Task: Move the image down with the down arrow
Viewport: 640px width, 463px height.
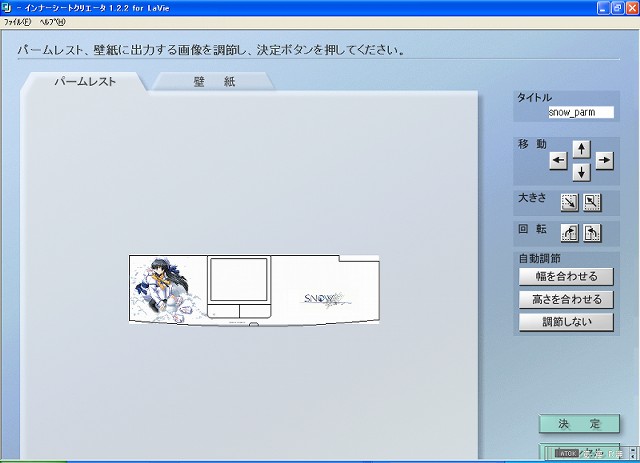Action: [581, 172]
